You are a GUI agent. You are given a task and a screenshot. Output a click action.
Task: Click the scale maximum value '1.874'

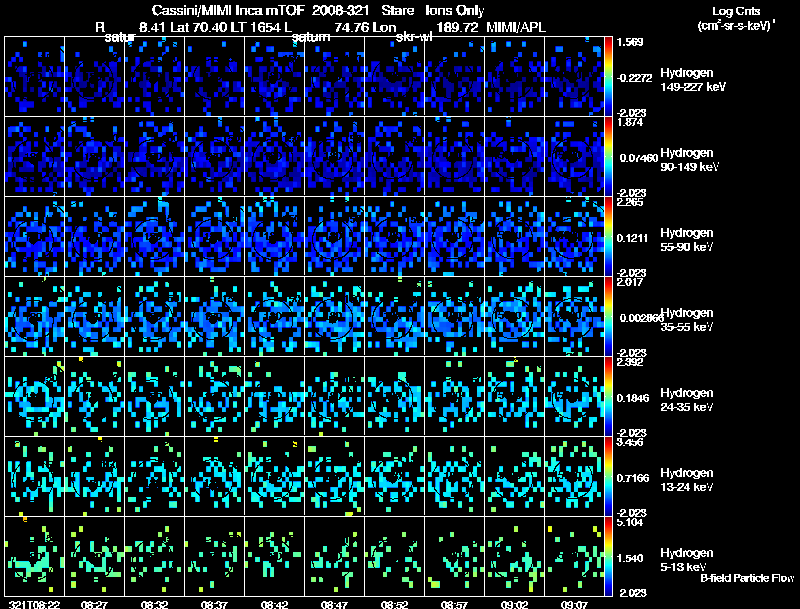pyautogui.click(x=630, y=122)
